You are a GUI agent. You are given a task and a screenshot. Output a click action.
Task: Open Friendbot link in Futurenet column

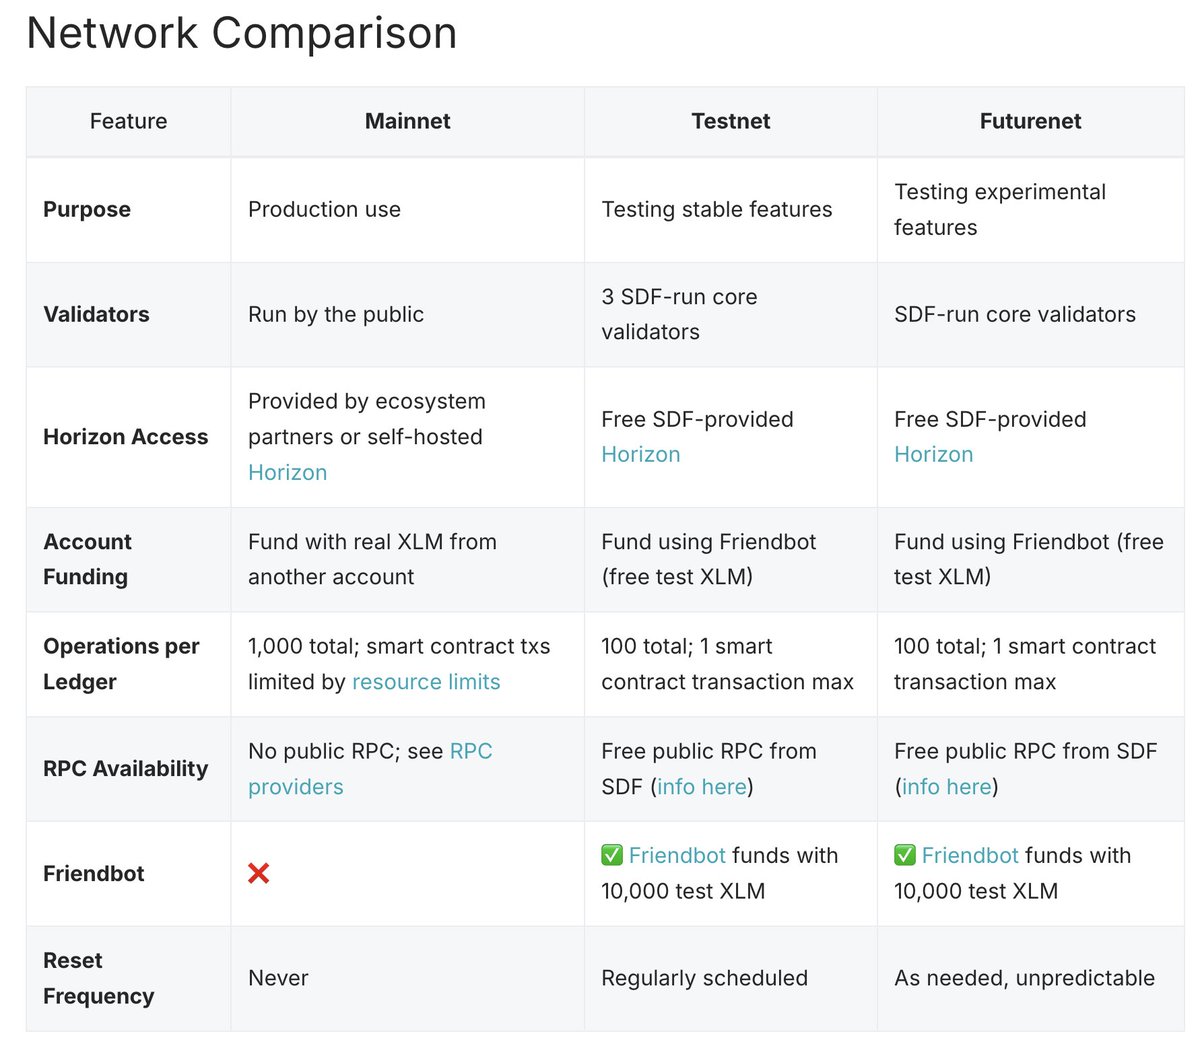[x=970, y=855]
